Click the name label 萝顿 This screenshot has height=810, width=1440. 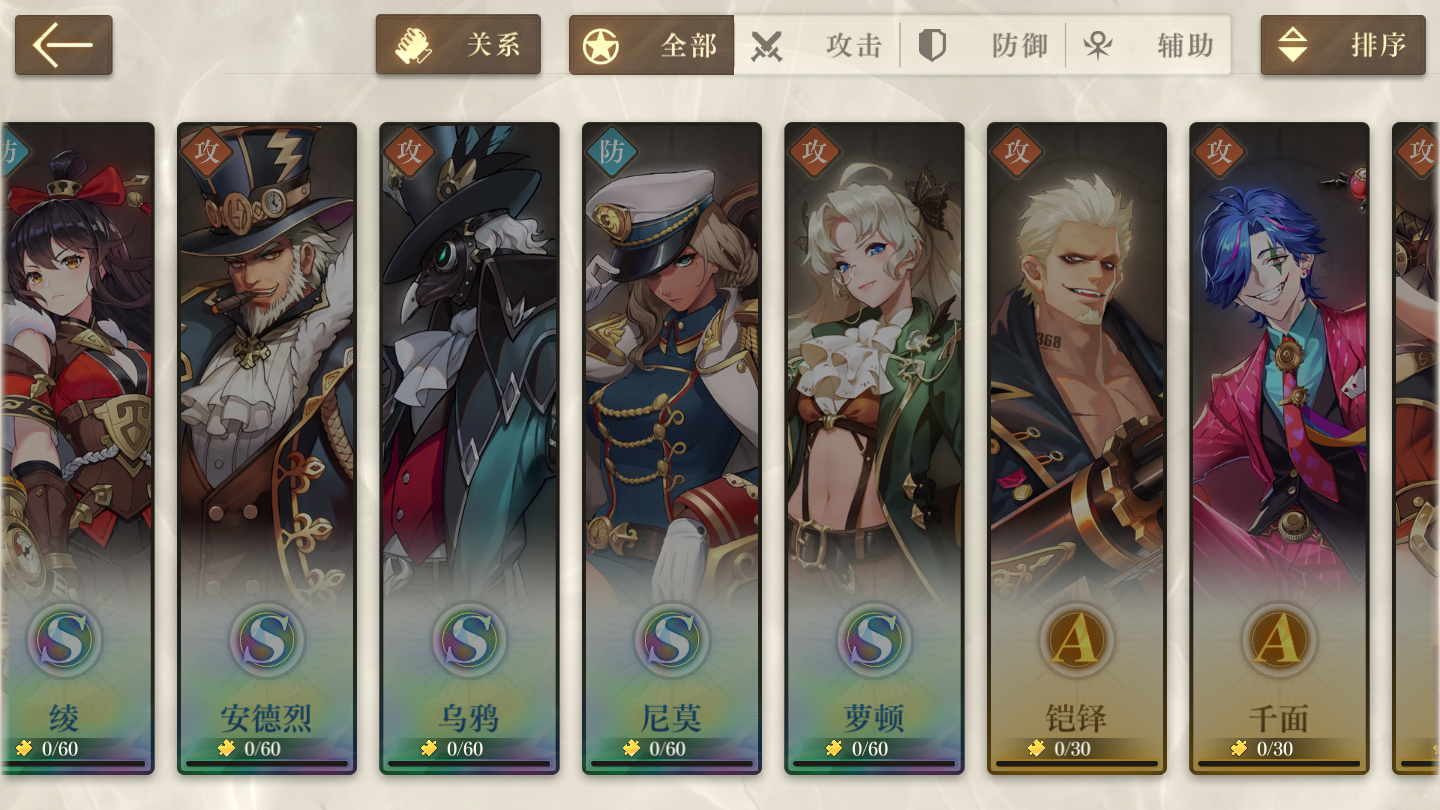(874, 718)
